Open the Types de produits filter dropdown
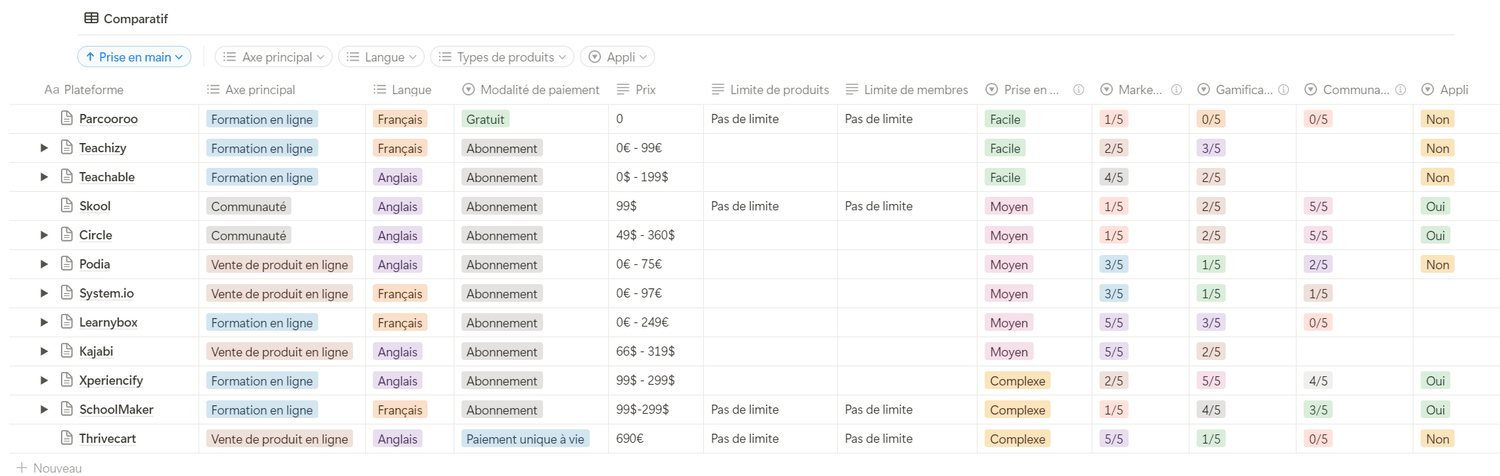Screen dimensions: 1500x476 pos(503,57)
